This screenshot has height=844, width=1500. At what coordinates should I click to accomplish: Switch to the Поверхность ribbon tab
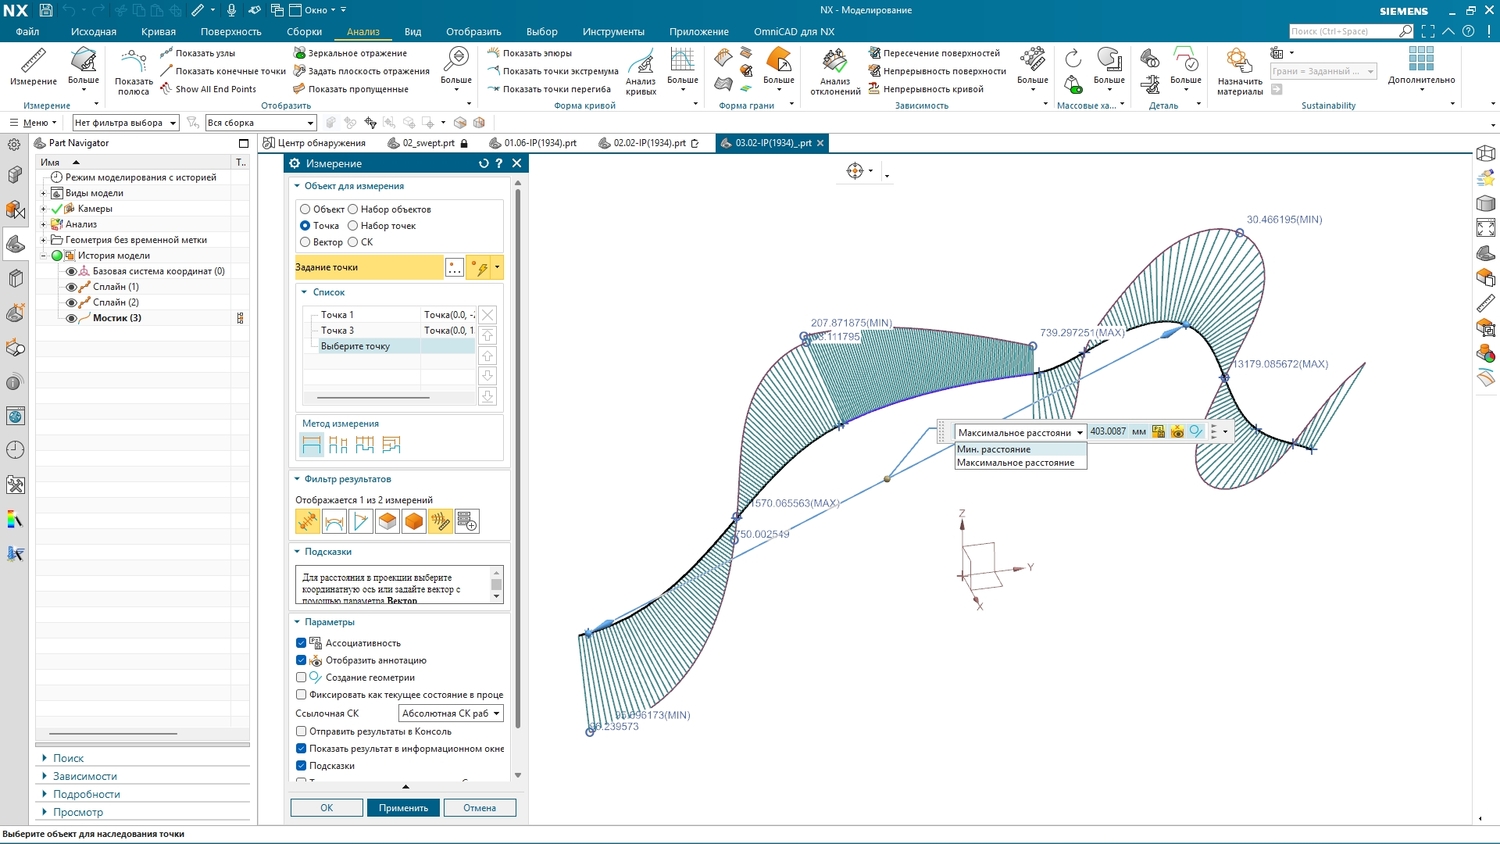click(231, 31)
